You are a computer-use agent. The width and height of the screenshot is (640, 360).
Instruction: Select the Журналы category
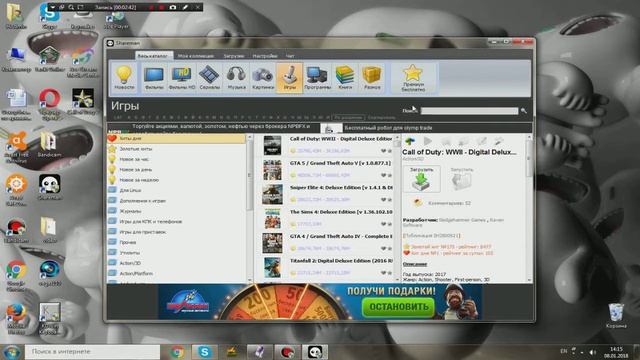(x=176, y=211)
